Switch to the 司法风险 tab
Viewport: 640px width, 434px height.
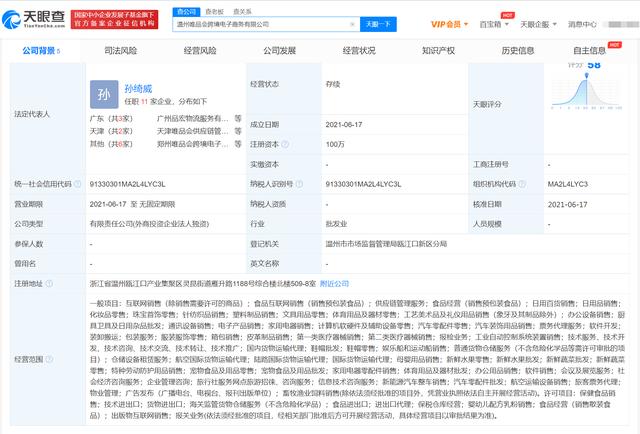click(120, 51)
